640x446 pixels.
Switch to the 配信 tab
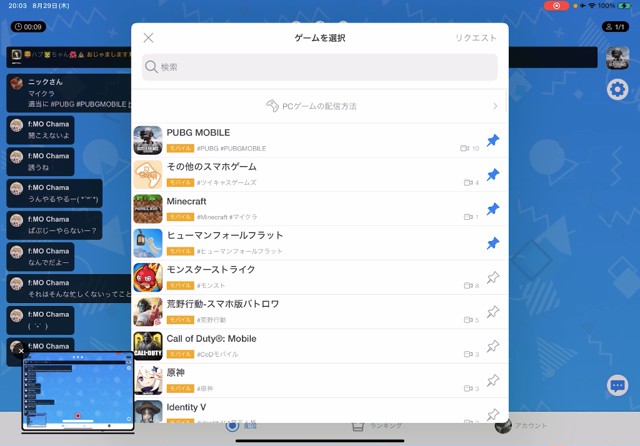(x=242, y=426)
